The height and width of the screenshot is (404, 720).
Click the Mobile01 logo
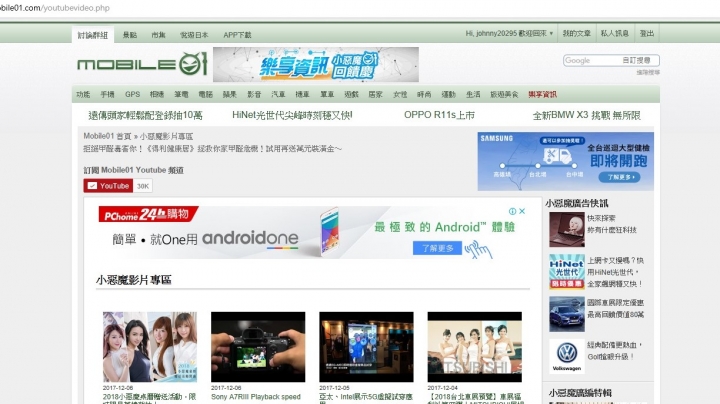(142, 64)
